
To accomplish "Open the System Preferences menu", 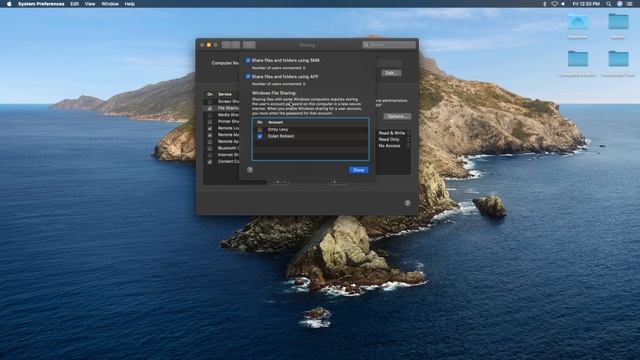I will point(41,4).
